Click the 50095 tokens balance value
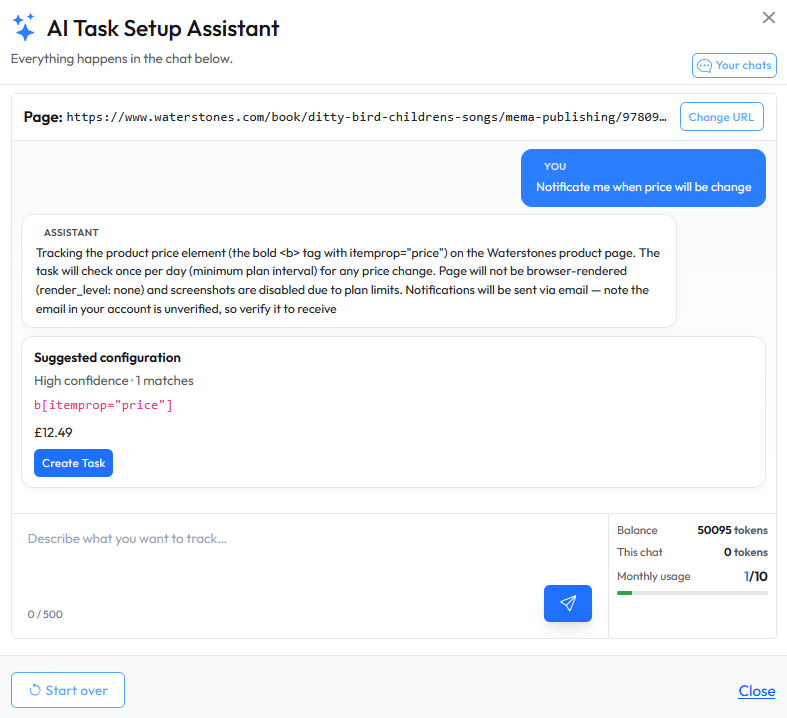The height and width of the screenshot is (718, 787). pyautogui.click(x=732, y=530)
